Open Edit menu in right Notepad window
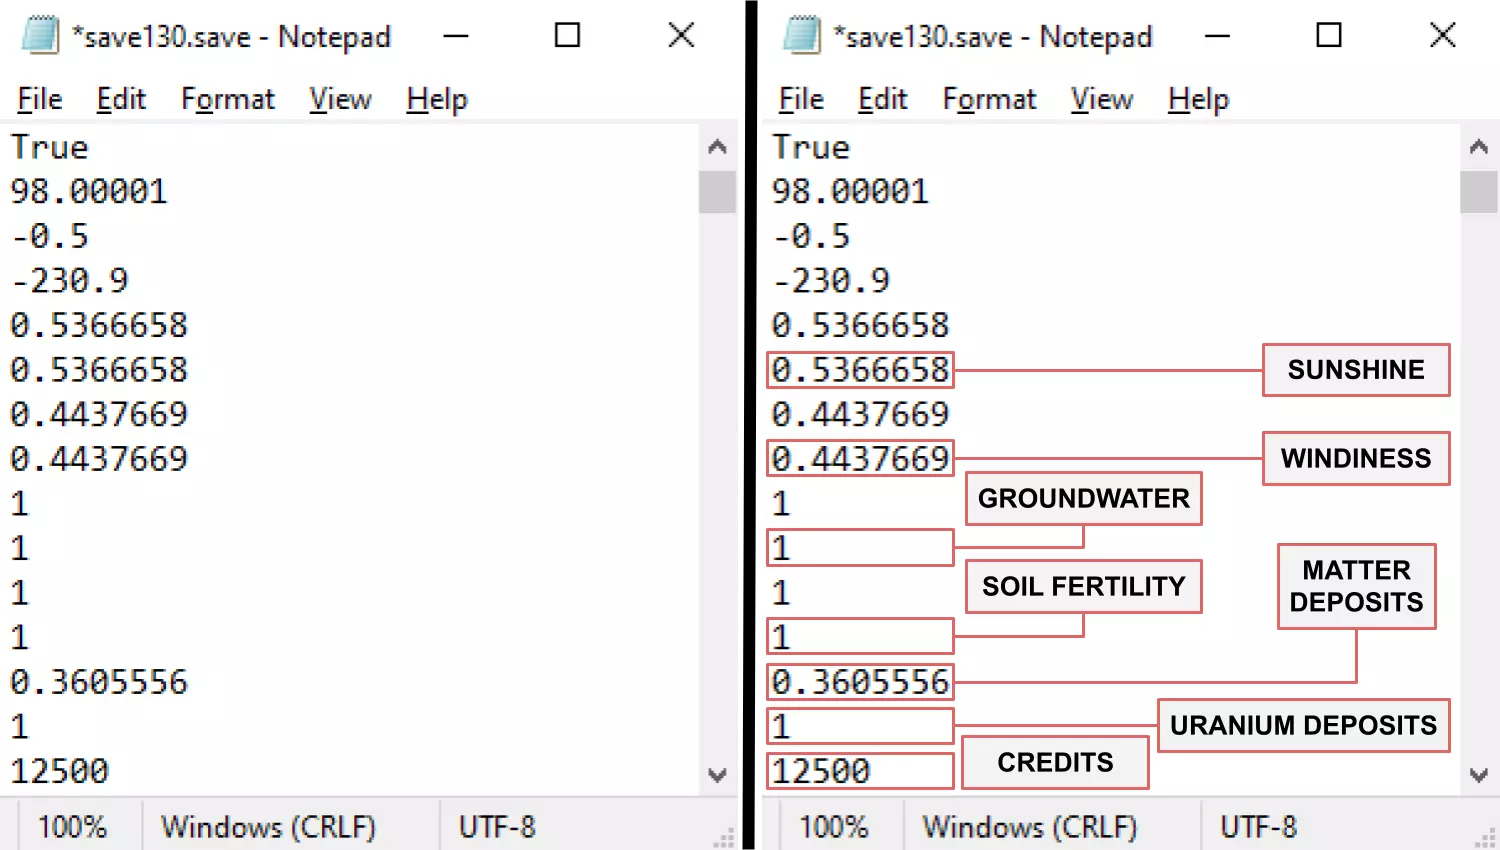Screen dimensions: 1500x850 pyautogui.click(x=883, y=99)
